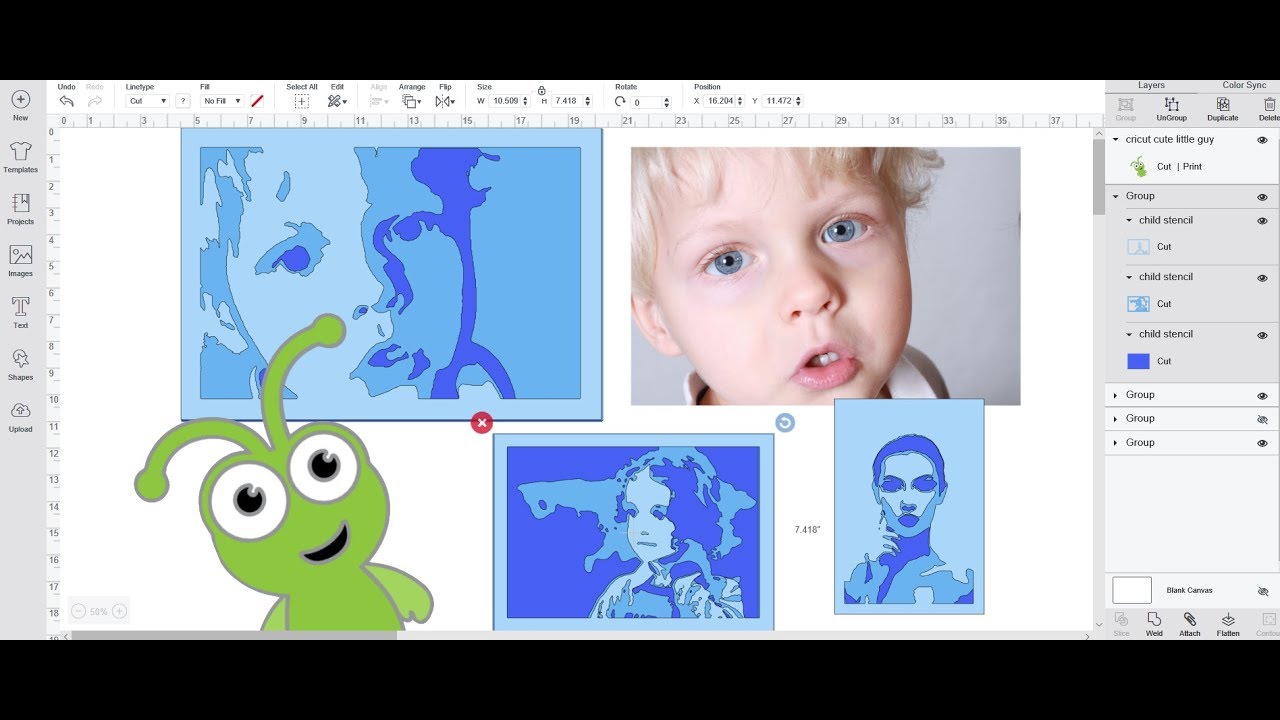Click the Linetype question mark button
Viewport: 1280px width, 720px height.
coord(183,101)
